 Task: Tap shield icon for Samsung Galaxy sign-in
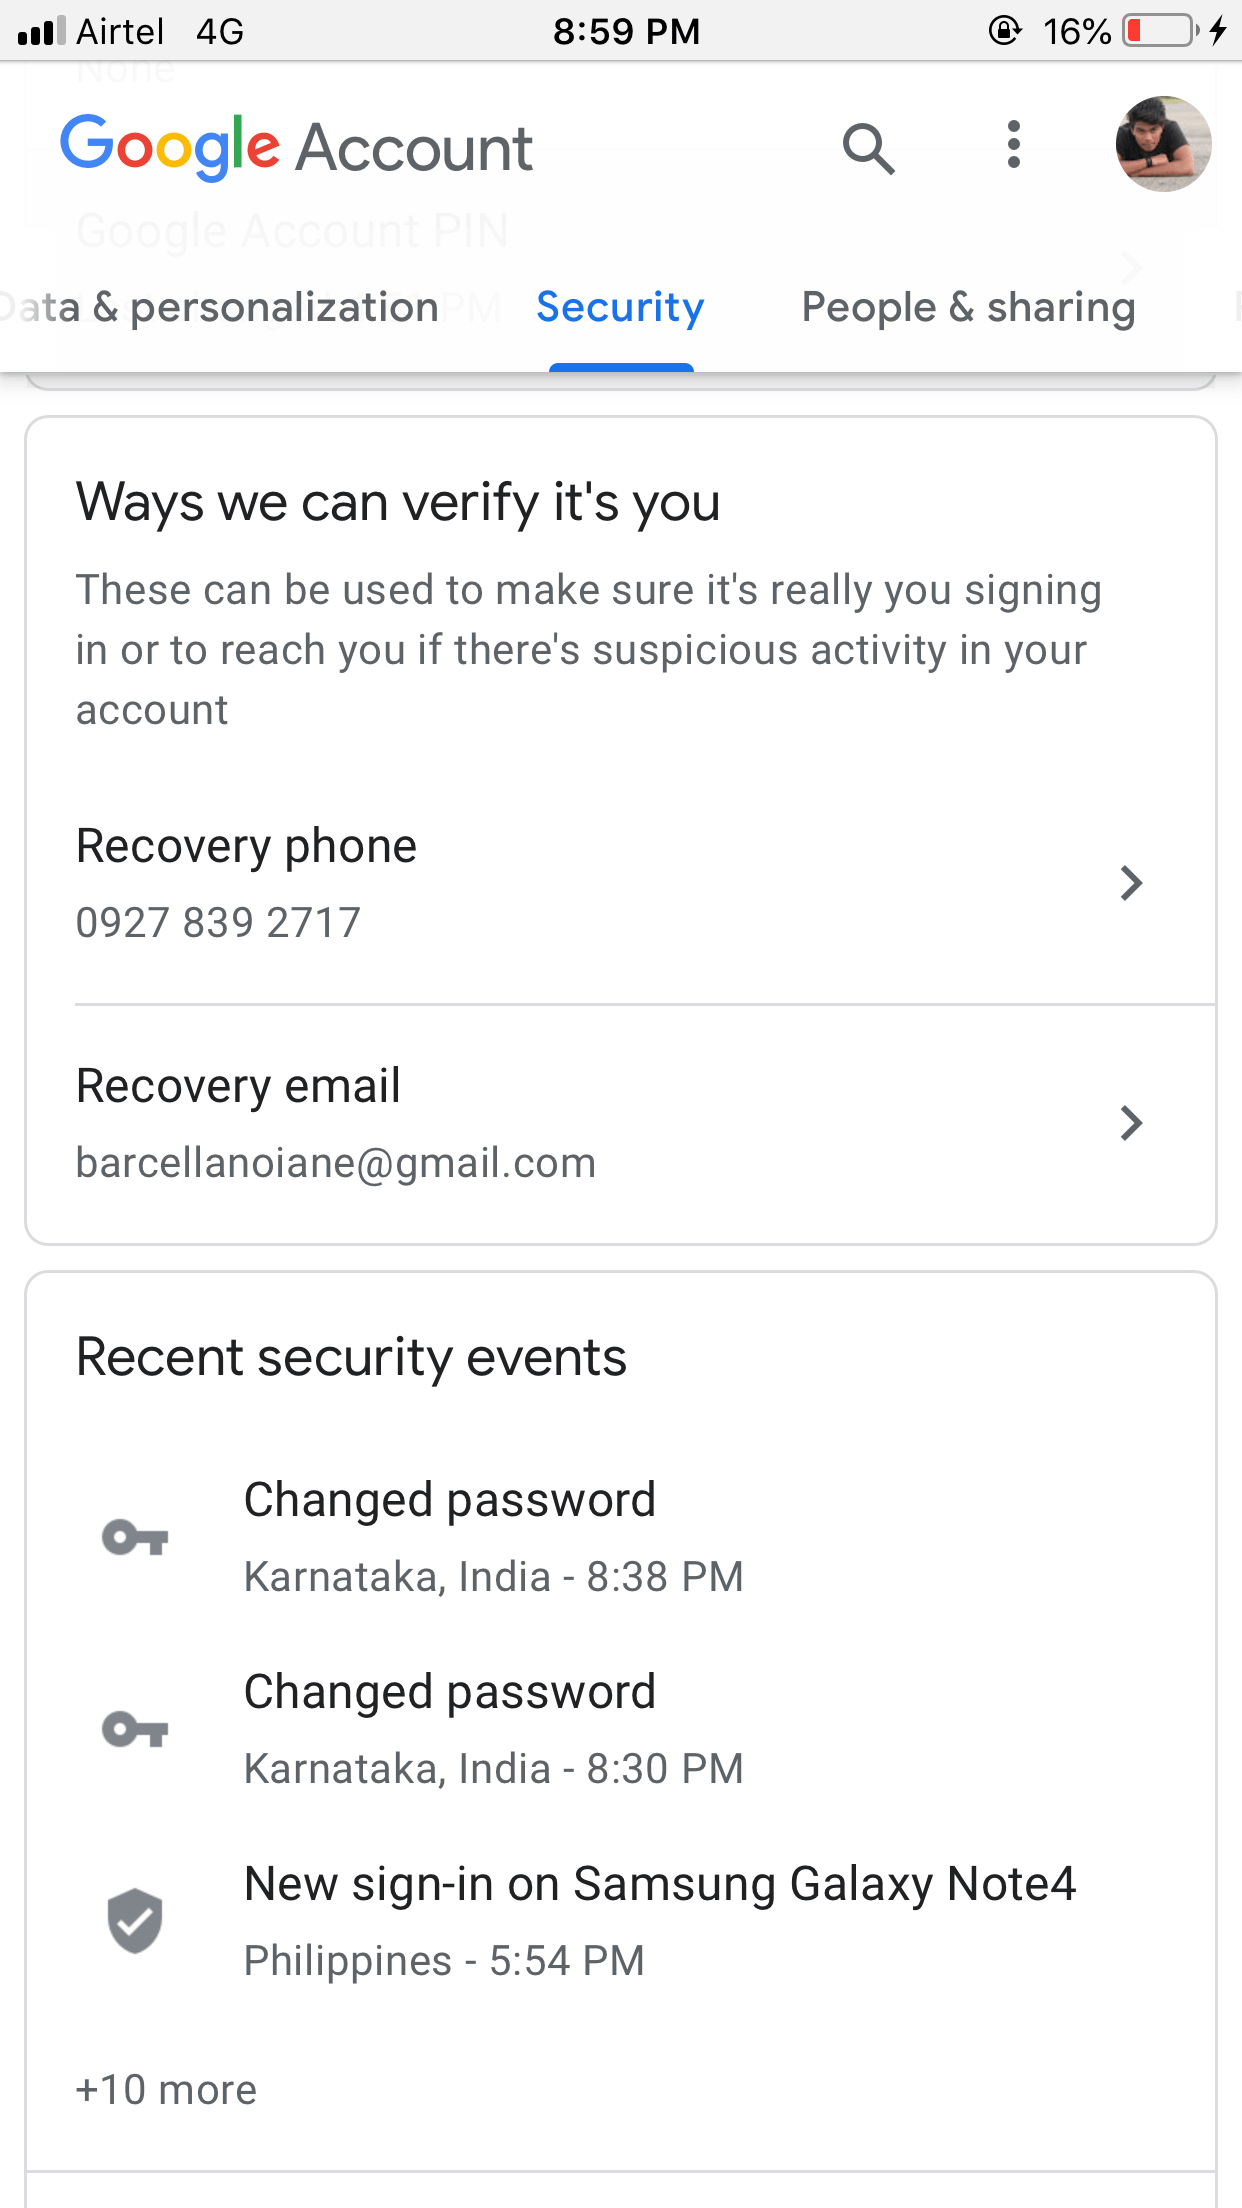coord(135,1921)
